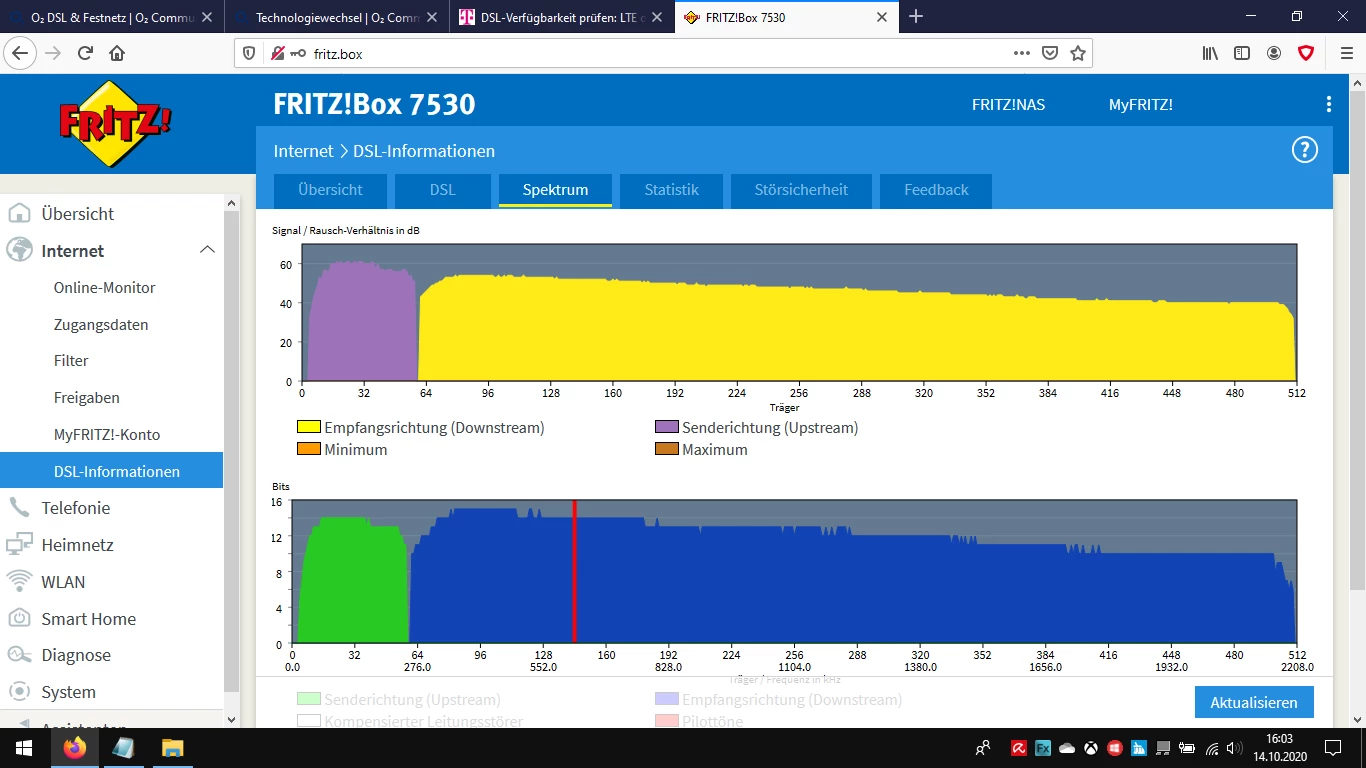This screenshot has height=768, width=1366.
Task: Open tracking protection shield in address bar
Action: click(250, 54)
